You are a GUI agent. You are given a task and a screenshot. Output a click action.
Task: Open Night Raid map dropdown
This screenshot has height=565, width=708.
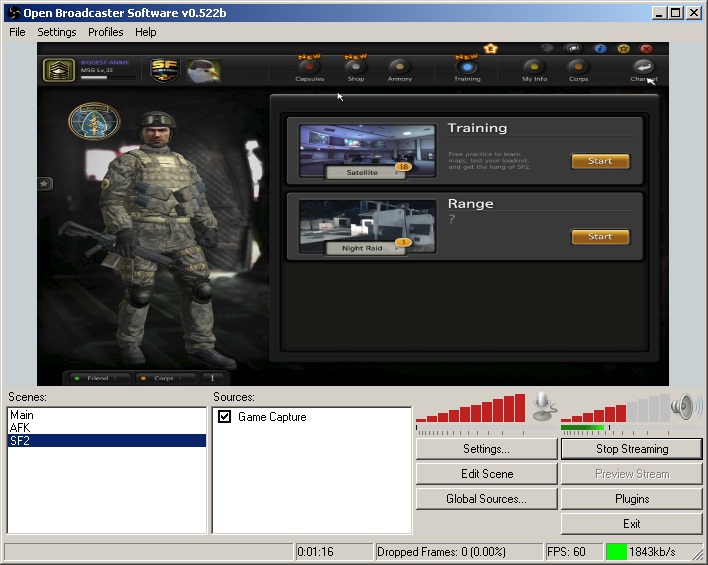point(365,248)
